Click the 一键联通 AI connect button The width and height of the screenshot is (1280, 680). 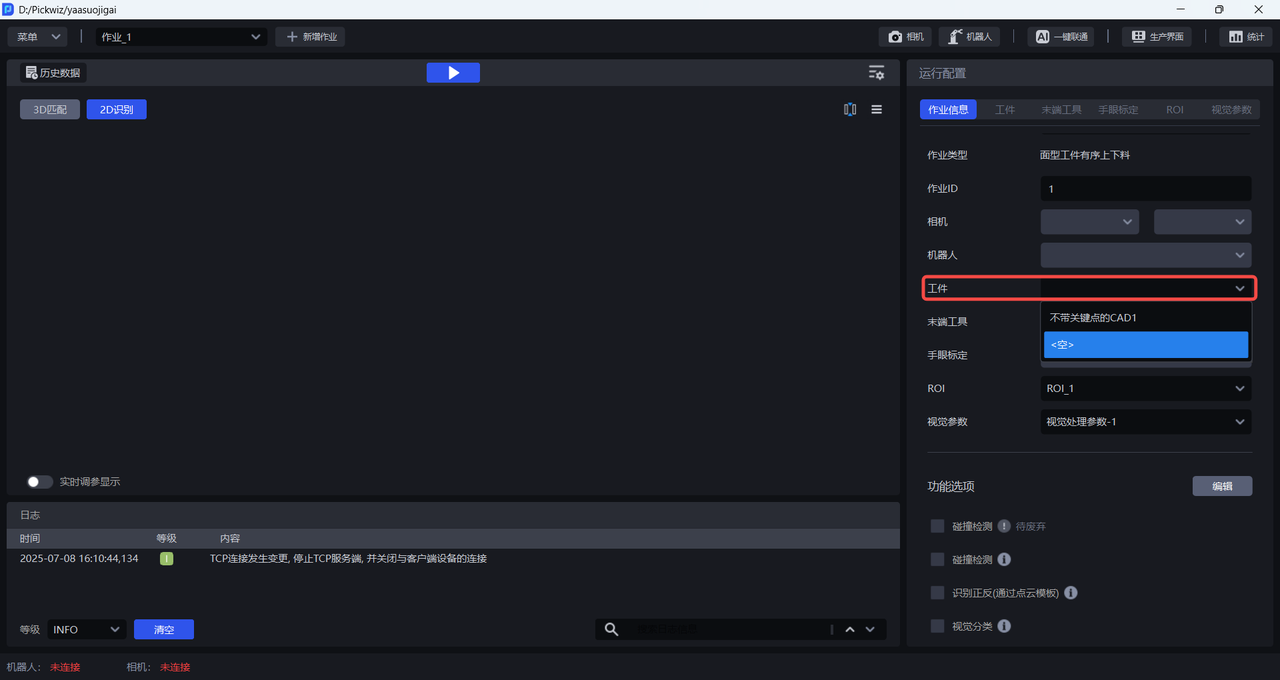tap(1060, 37)
